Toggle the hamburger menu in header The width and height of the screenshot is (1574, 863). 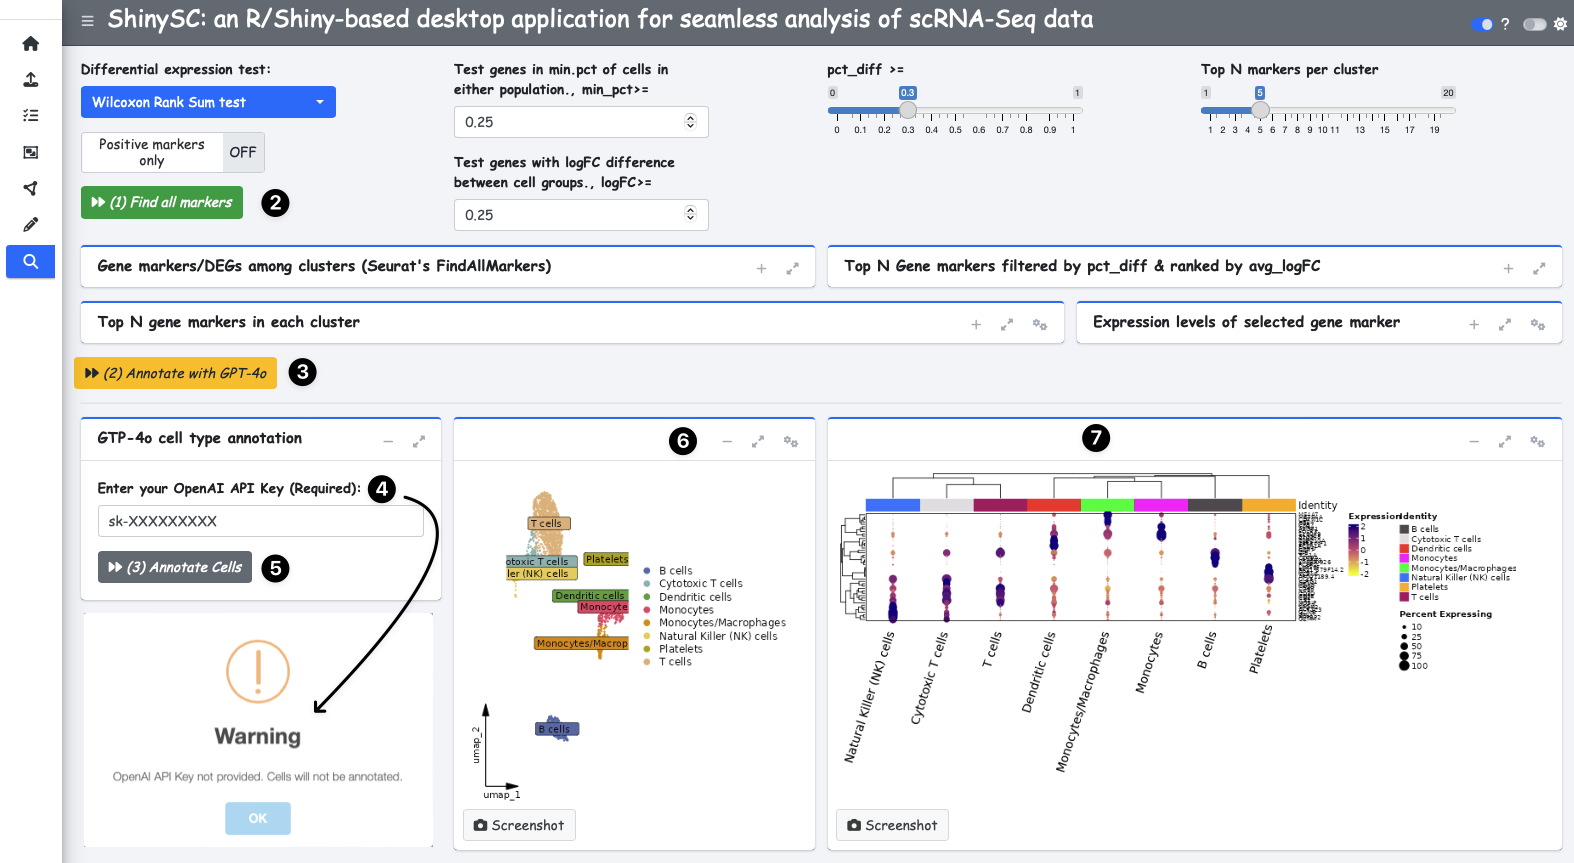(x=88, y=21)
